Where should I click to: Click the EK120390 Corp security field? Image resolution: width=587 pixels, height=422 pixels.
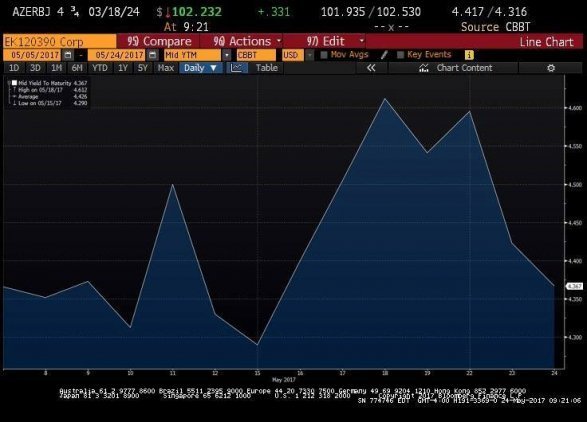tap(60, 41)
